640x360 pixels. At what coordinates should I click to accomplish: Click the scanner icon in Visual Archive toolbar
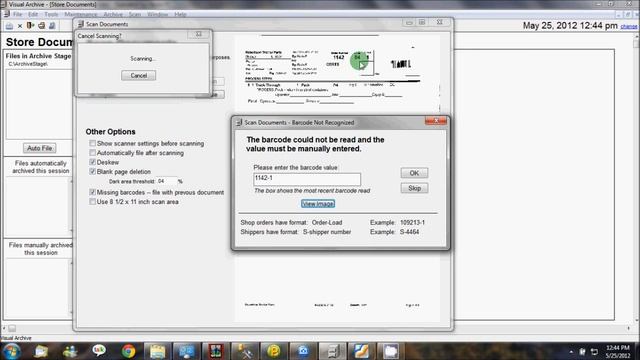tap(9, 26)
